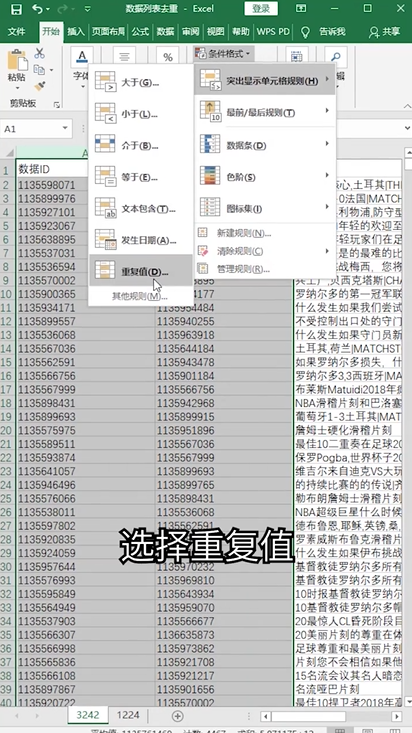Image resolution: width=412 pixels, height=733 pixels.
Task: Select sheet tab 3242
Action: point(88,715)
